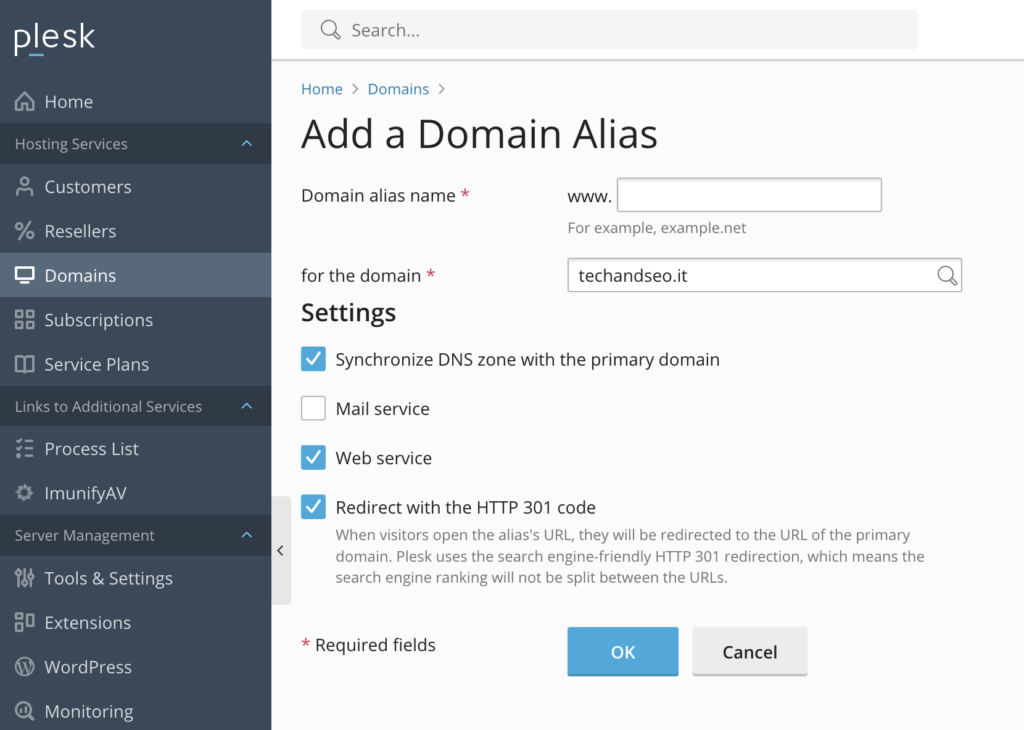Open Process List in sidebar
Image resolution: width=1024 pixels, height=730 pixels.
135,449
